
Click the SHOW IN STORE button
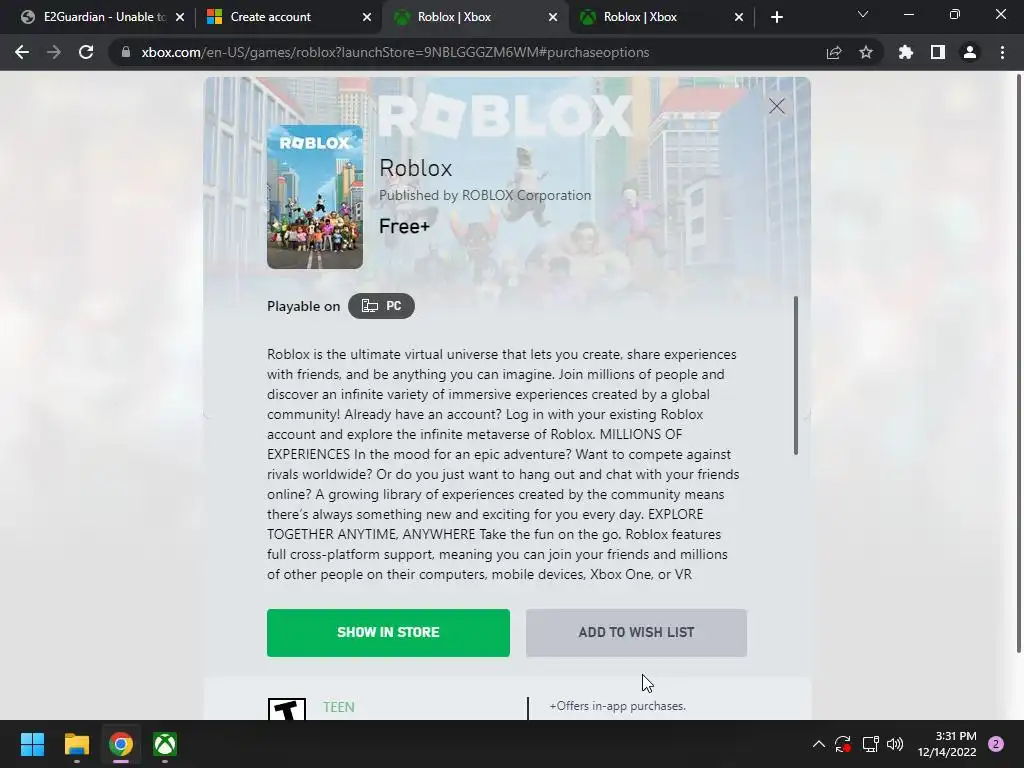click(388, 632)
